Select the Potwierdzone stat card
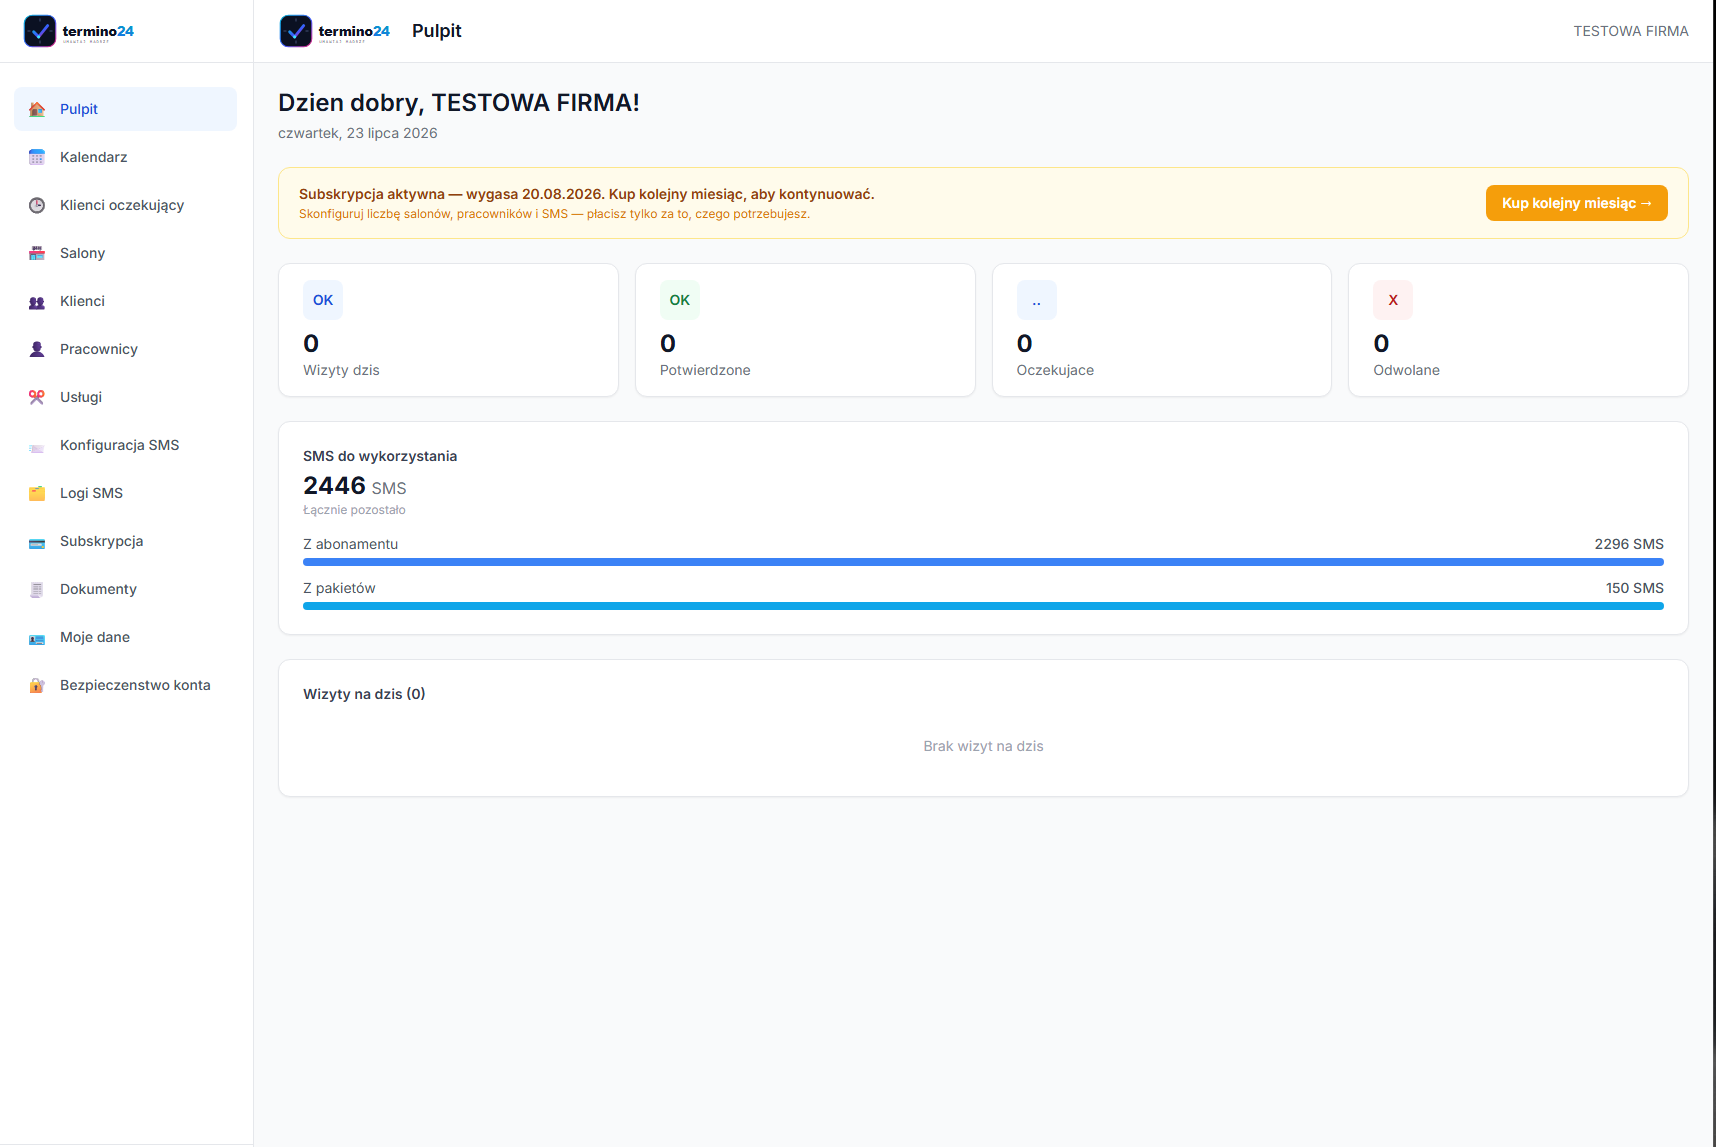 coord(805,330)
